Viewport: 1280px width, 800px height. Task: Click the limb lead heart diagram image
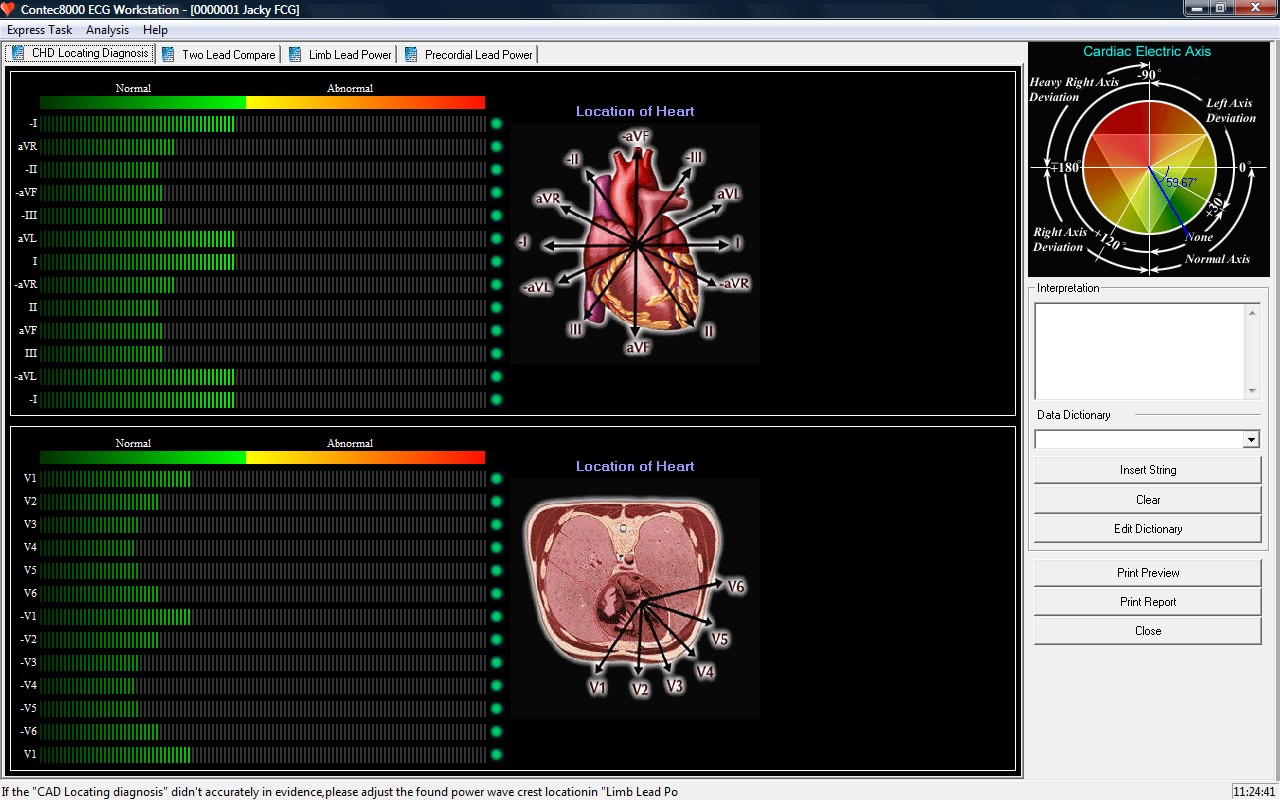[x=635, y=243]
